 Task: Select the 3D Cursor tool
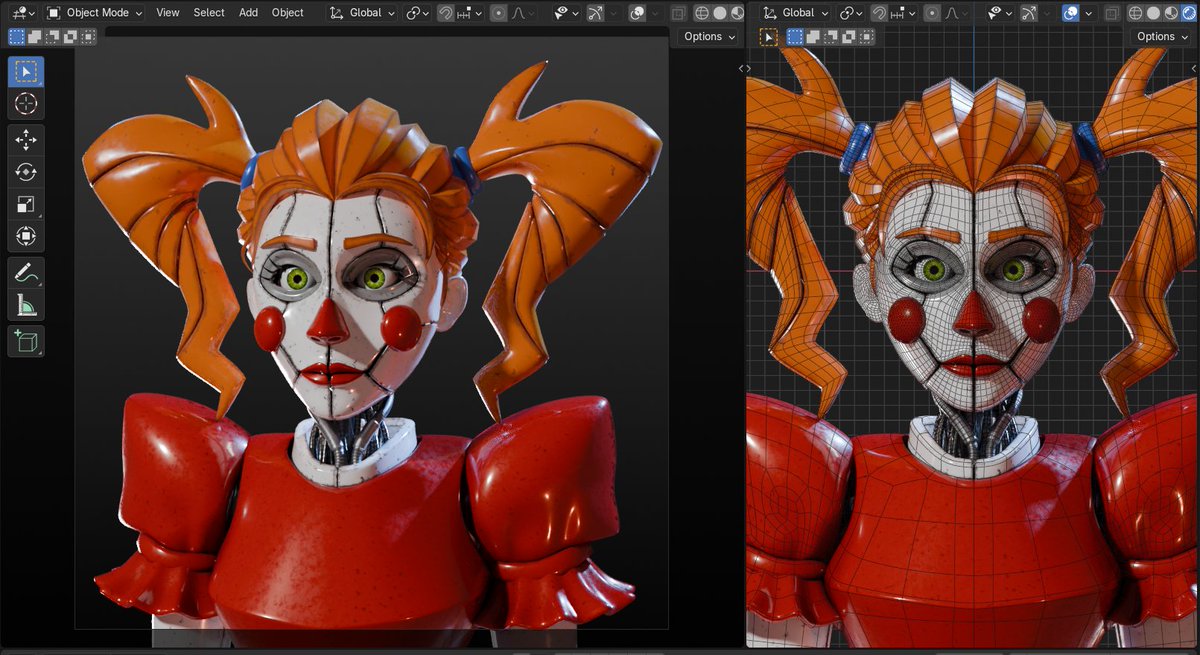tap(26, 103)
